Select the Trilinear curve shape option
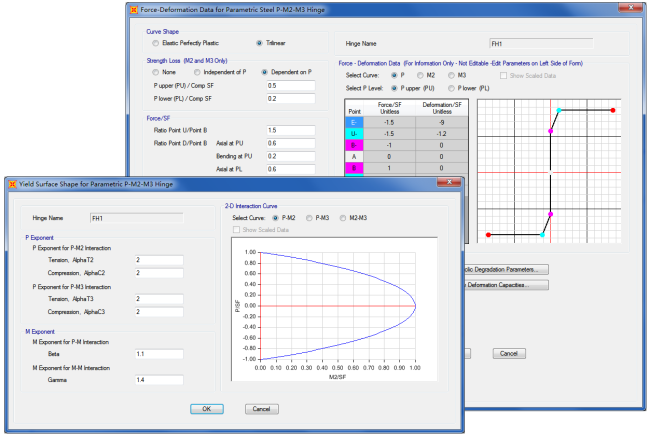The image size is (649, 435). point(261,43)
